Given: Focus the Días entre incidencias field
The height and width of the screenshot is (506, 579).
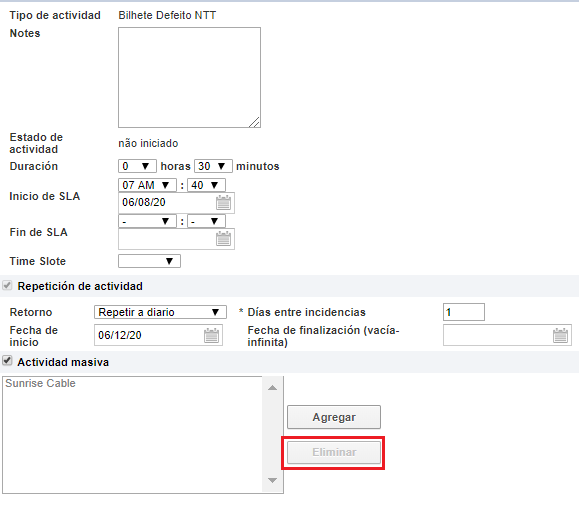Looking at the screenshot, I should tap(464, 312).
